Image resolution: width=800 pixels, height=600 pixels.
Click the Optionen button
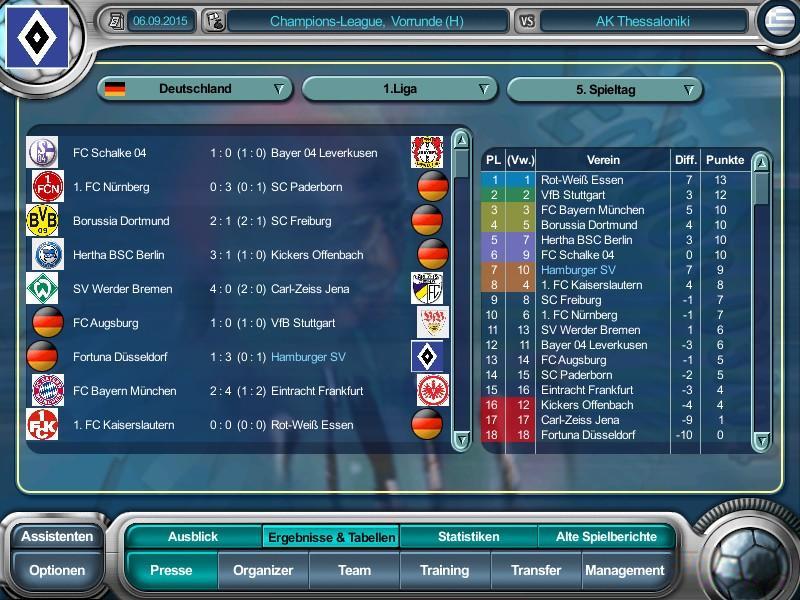coord(57,570)
